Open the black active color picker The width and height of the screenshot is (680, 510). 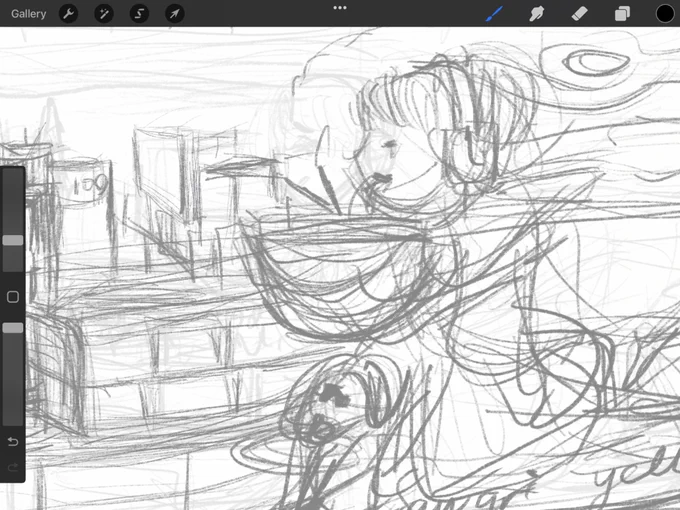pos(665,13)
